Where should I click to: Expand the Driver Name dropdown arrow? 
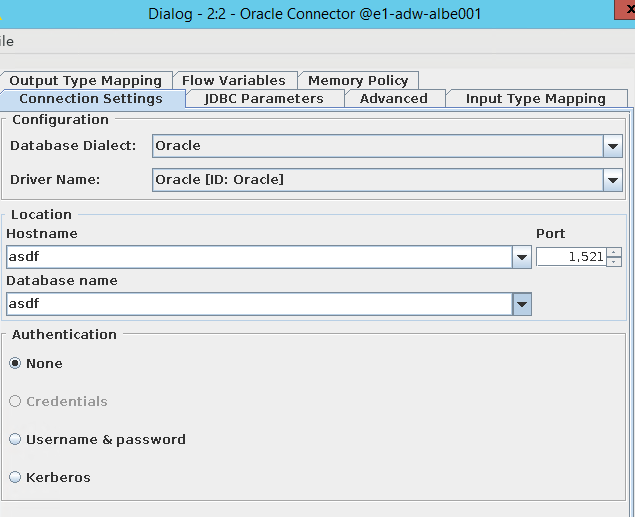(613, 180)
